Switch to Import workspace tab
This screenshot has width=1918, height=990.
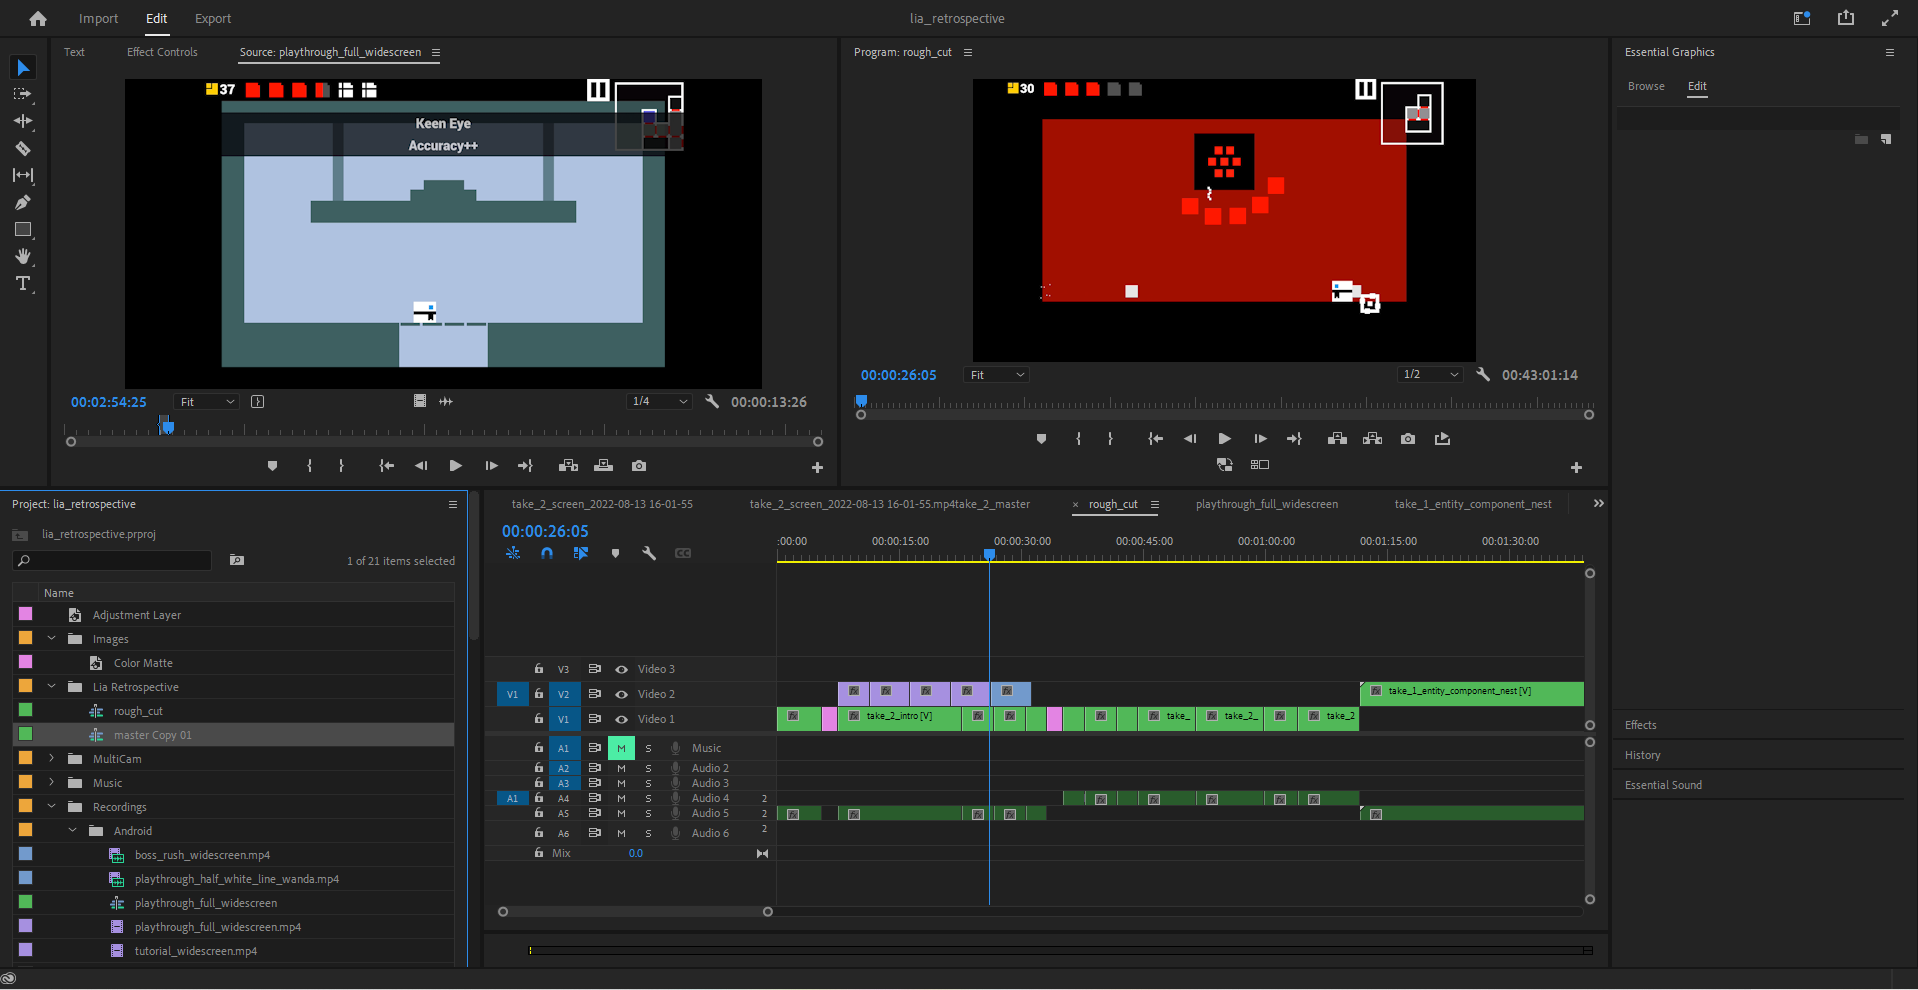98,18
